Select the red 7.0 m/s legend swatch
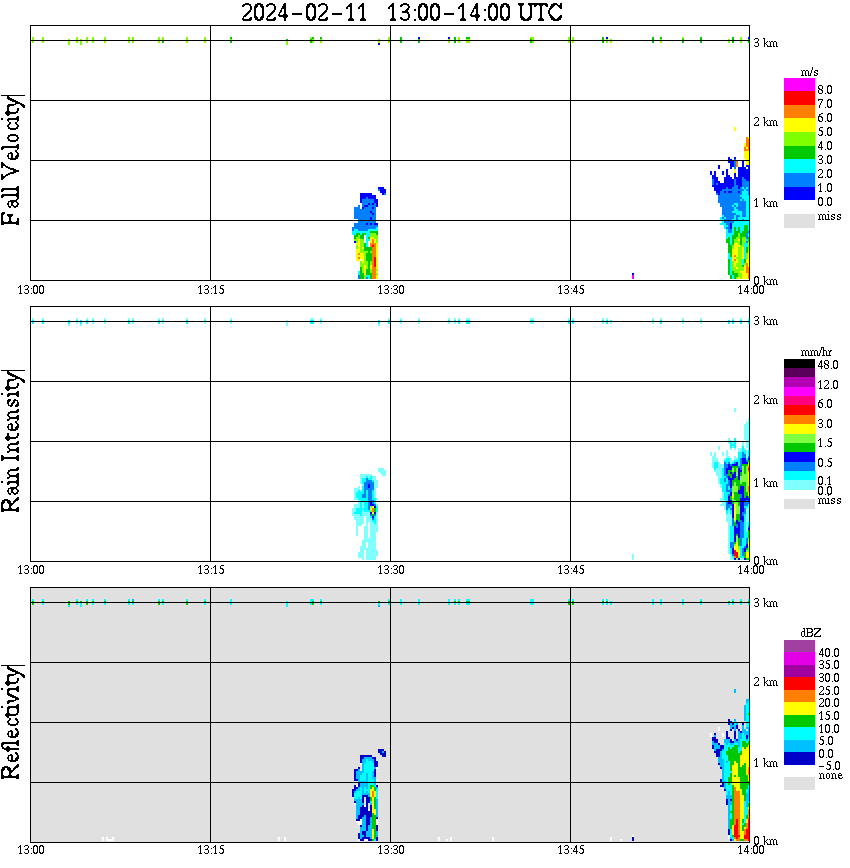Viewport: 850px width, 868px height. [x=799, y=99]
